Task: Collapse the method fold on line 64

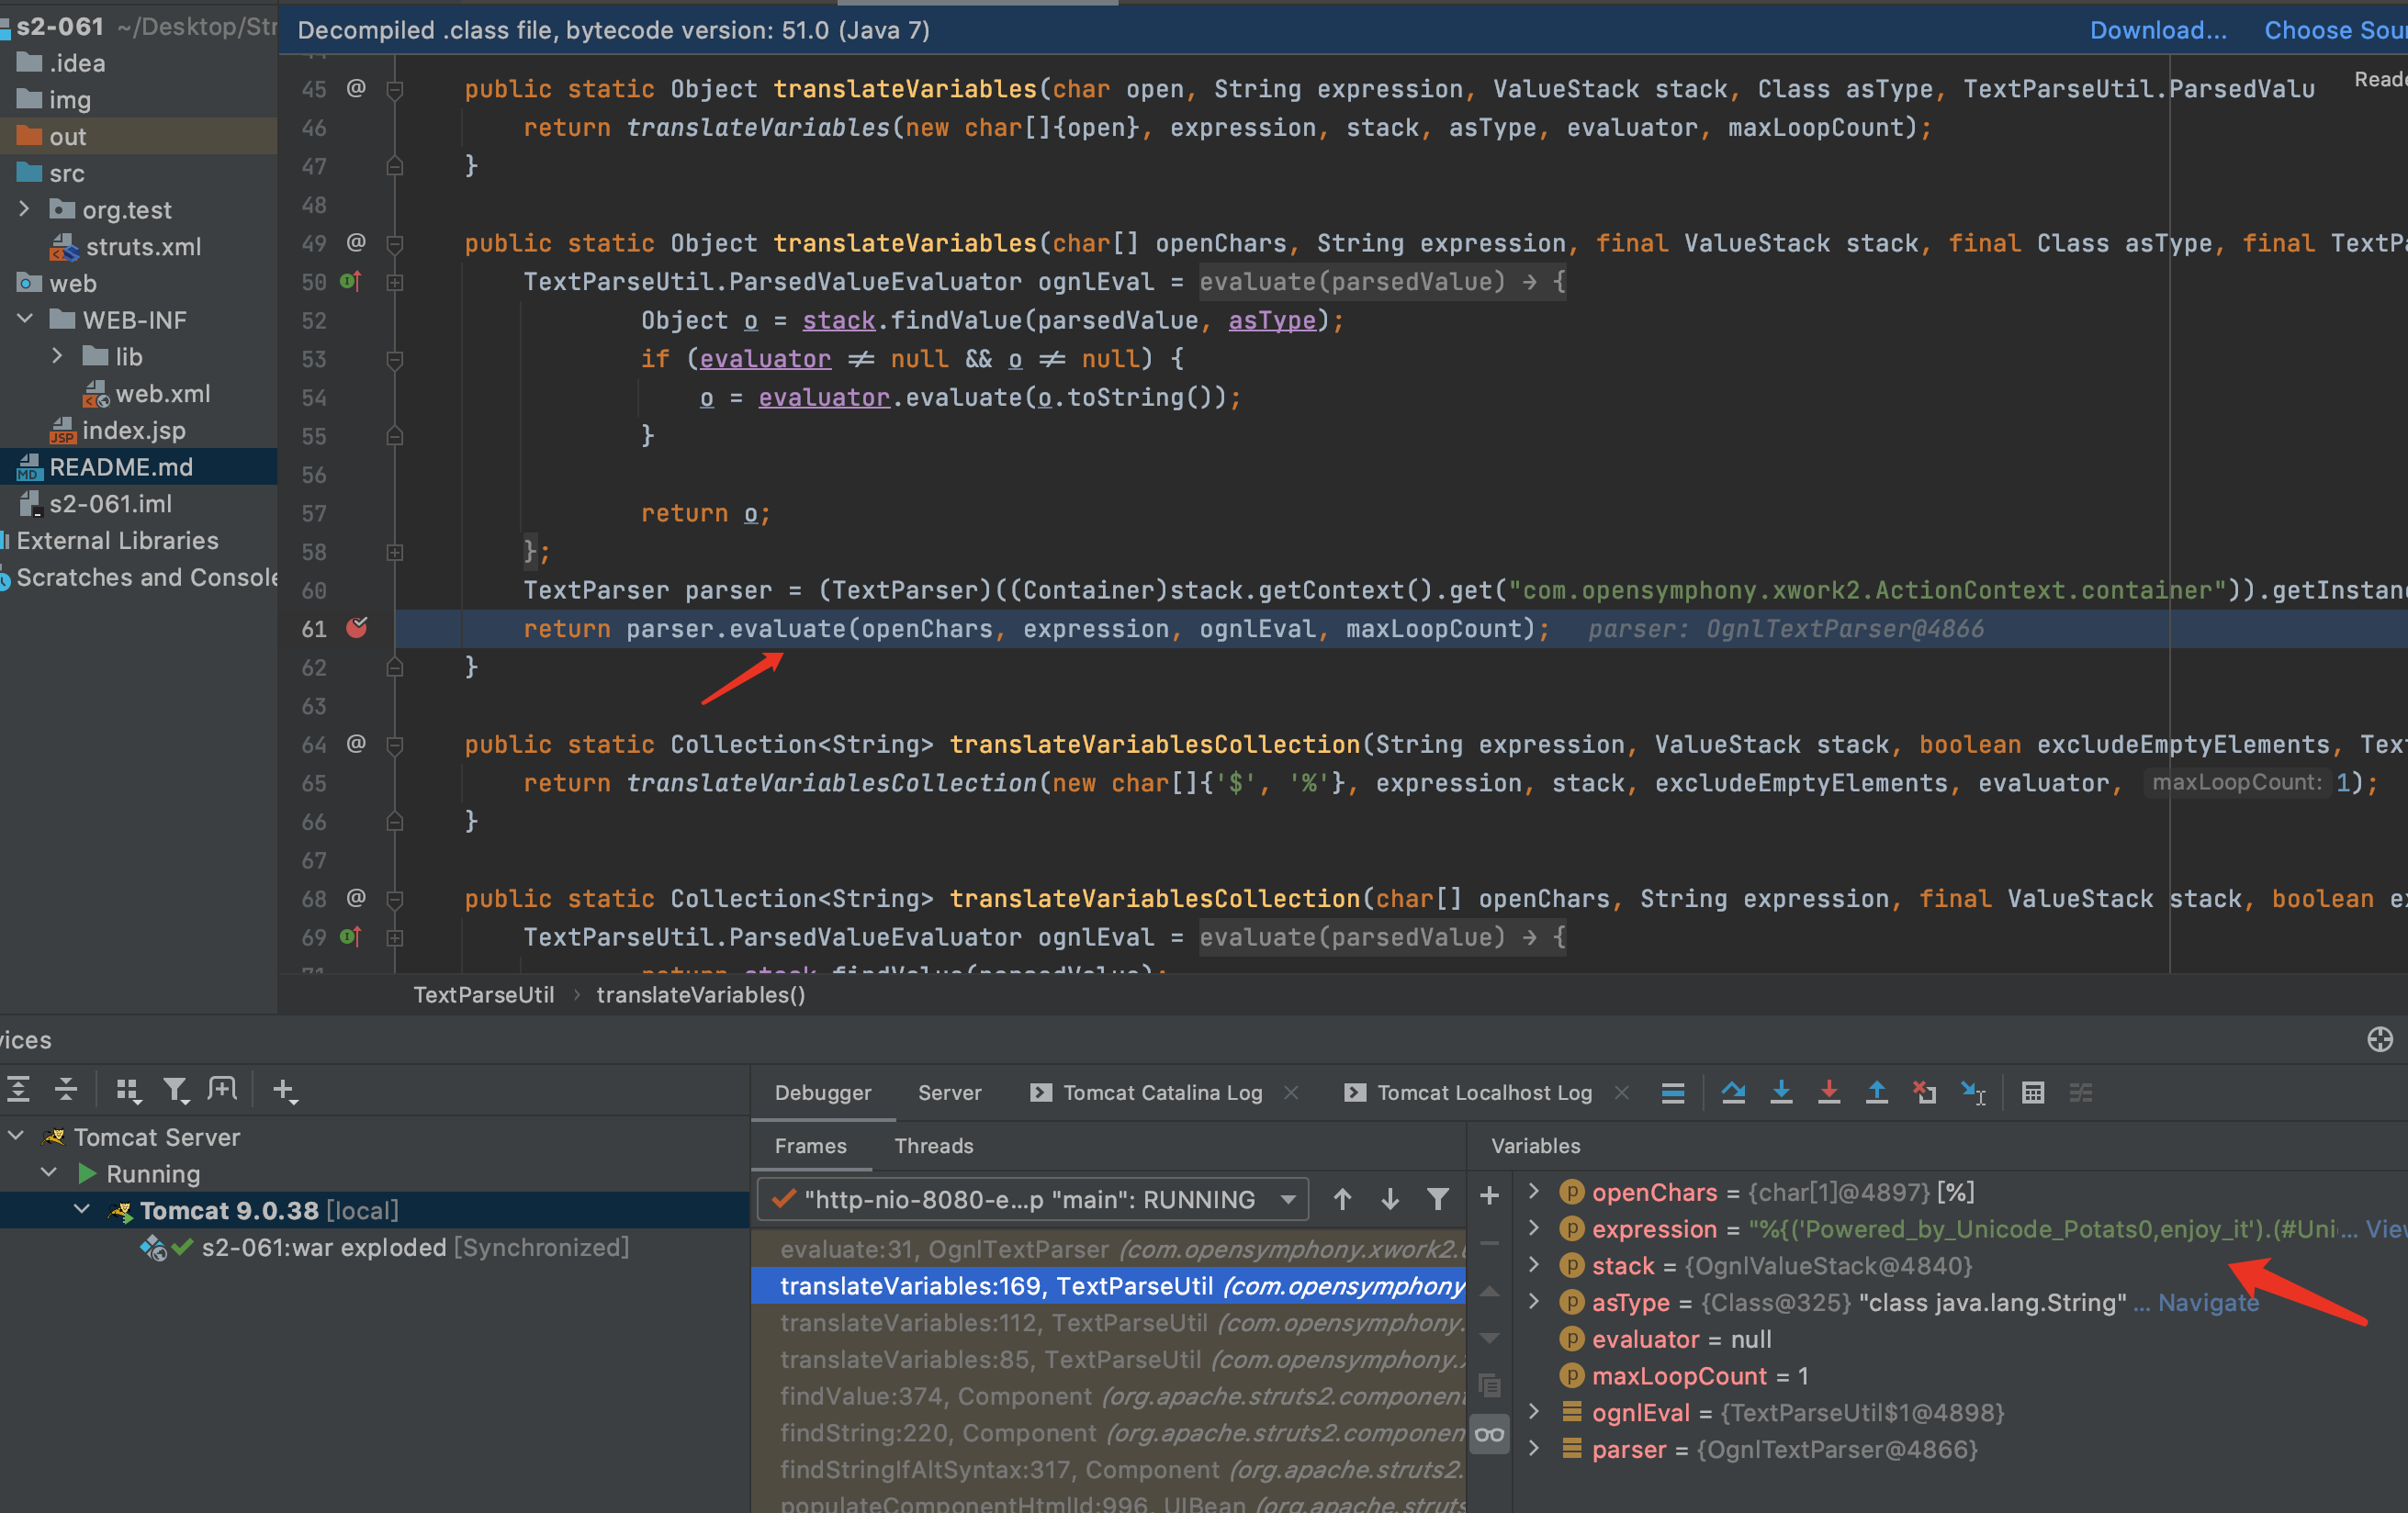Action: [395, 745]
